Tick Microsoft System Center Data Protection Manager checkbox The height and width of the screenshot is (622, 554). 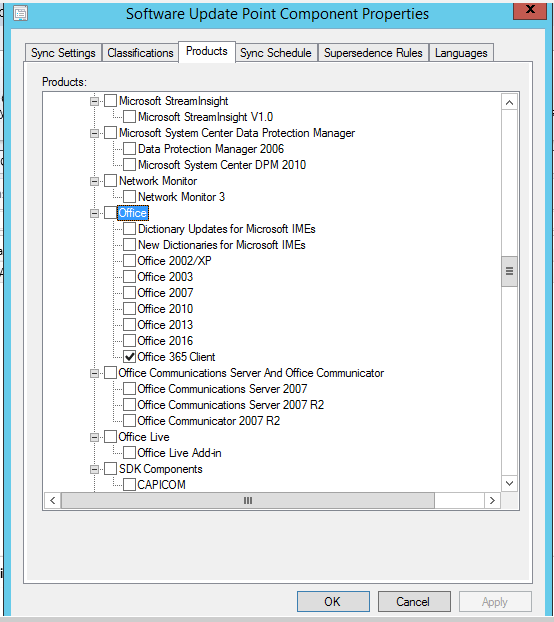point(111,133)
